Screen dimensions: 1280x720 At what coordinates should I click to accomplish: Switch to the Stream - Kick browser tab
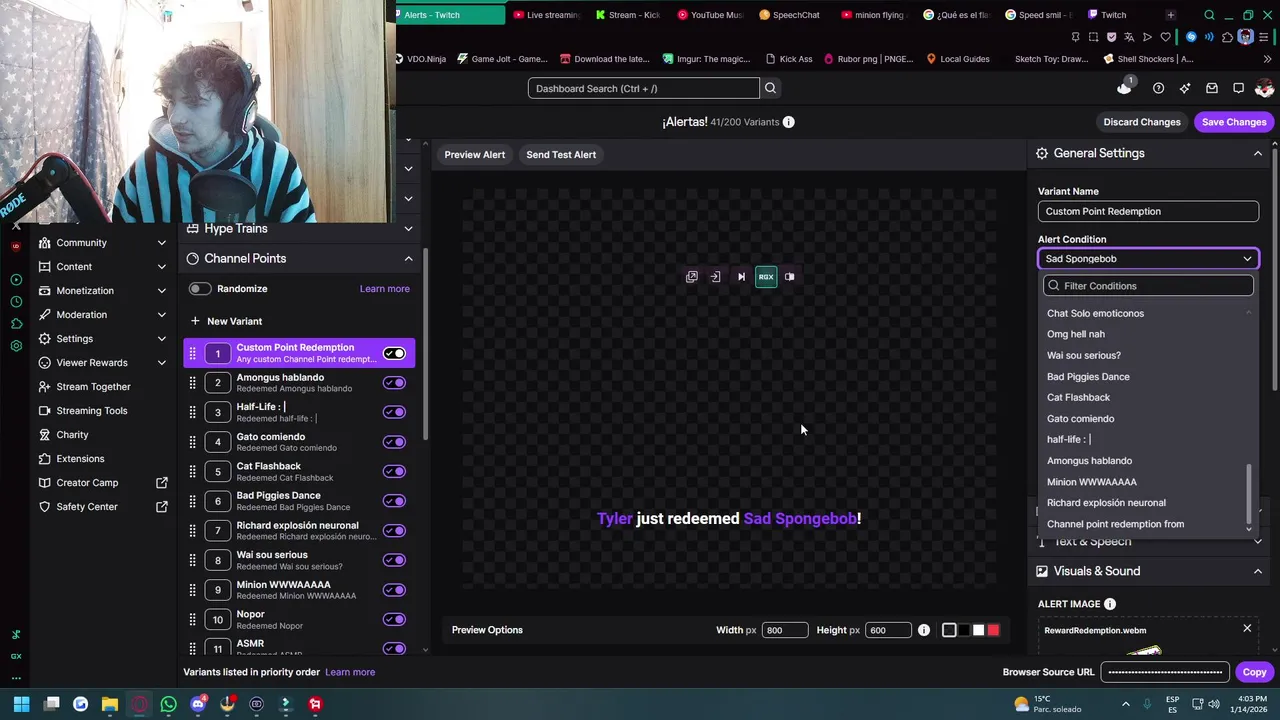pos(628,15)
